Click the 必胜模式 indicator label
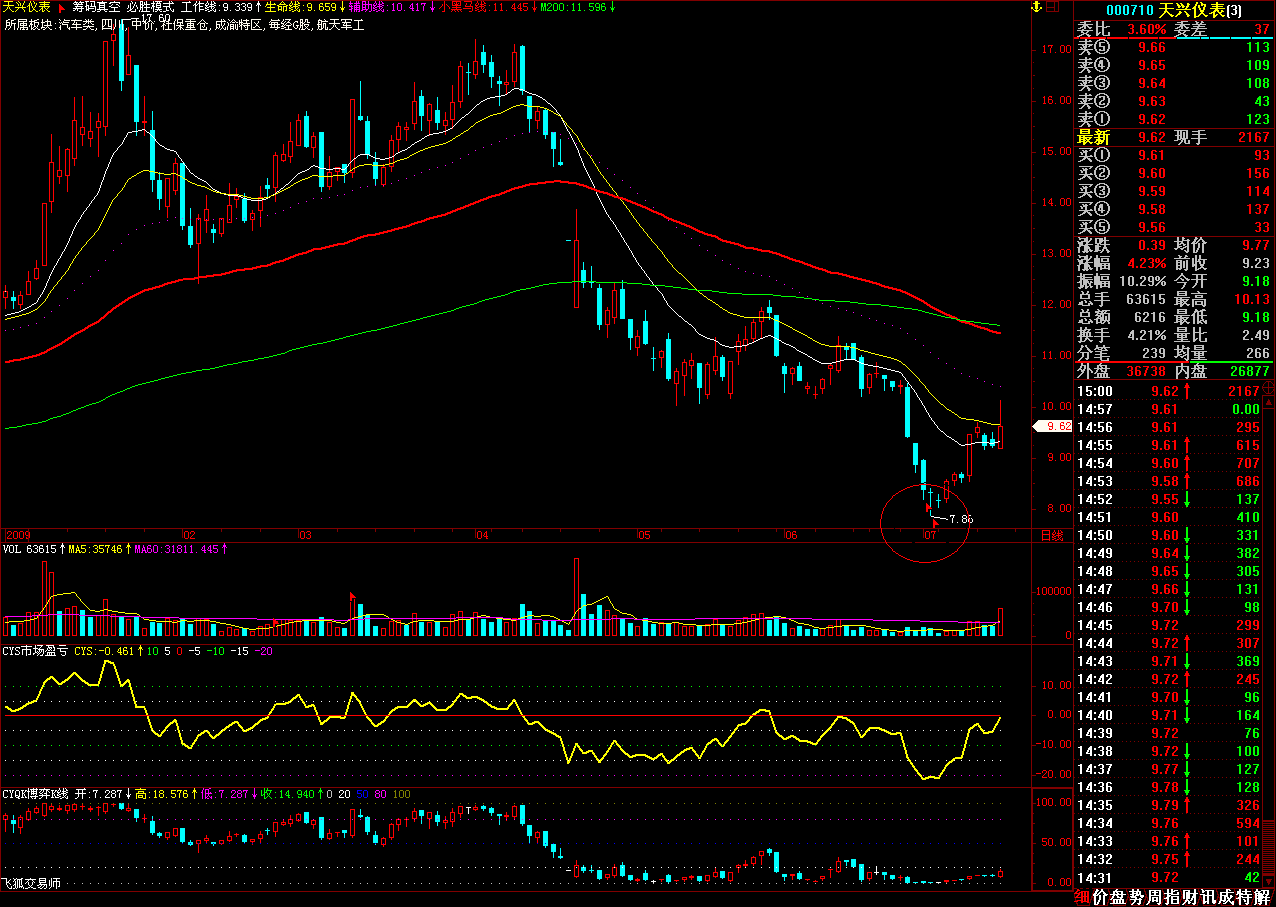This screenshot has height=907, width=1276. point(150,7)
